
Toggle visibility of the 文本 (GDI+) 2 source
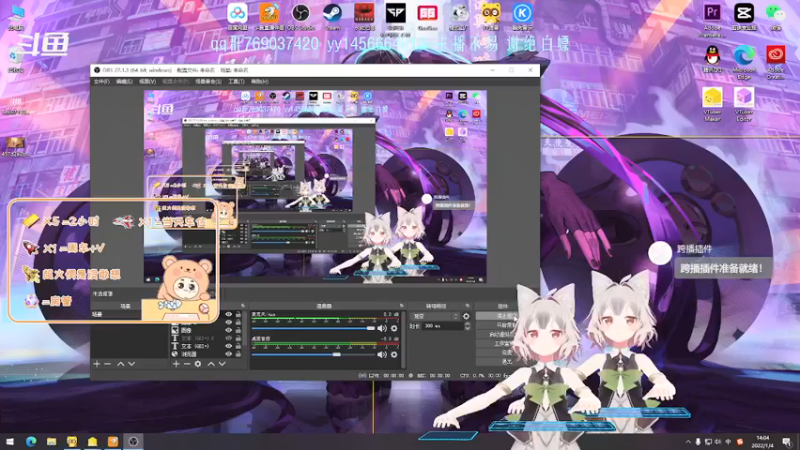pyautogui.click(x=229, y=338)
